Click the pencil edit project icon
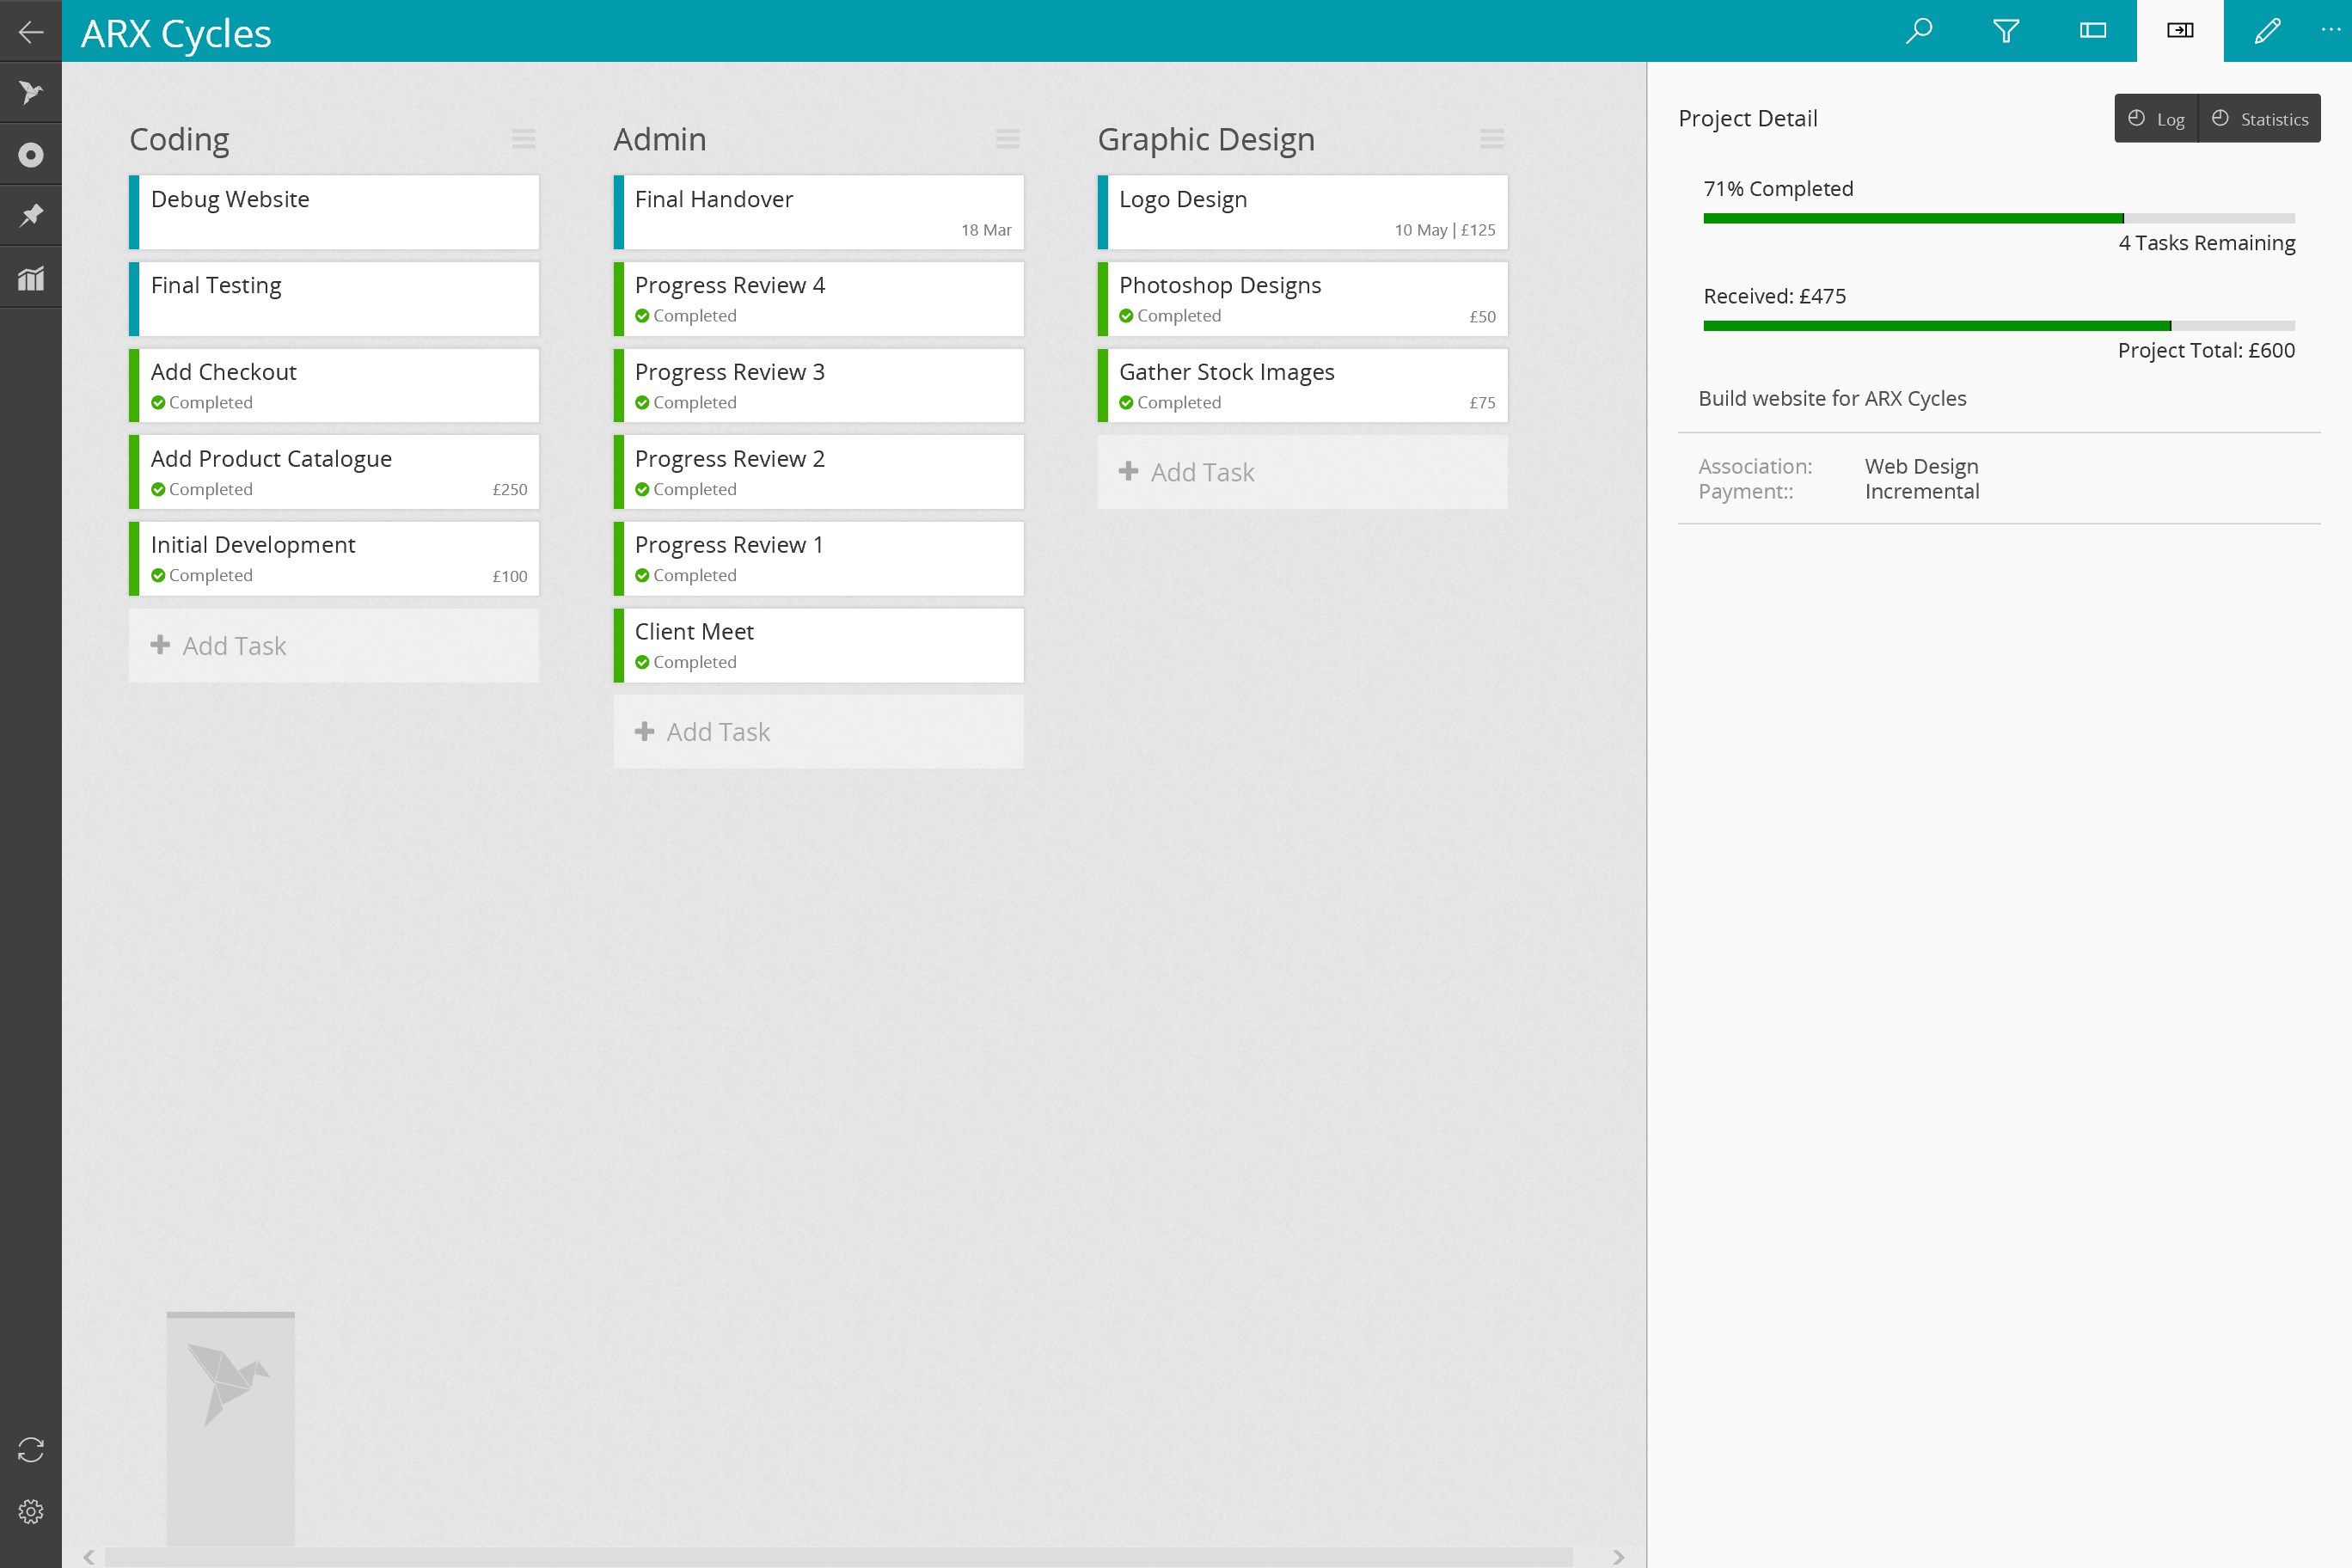The width and height of the screenshot is (2352, 1568). [x=2267, y=31]
